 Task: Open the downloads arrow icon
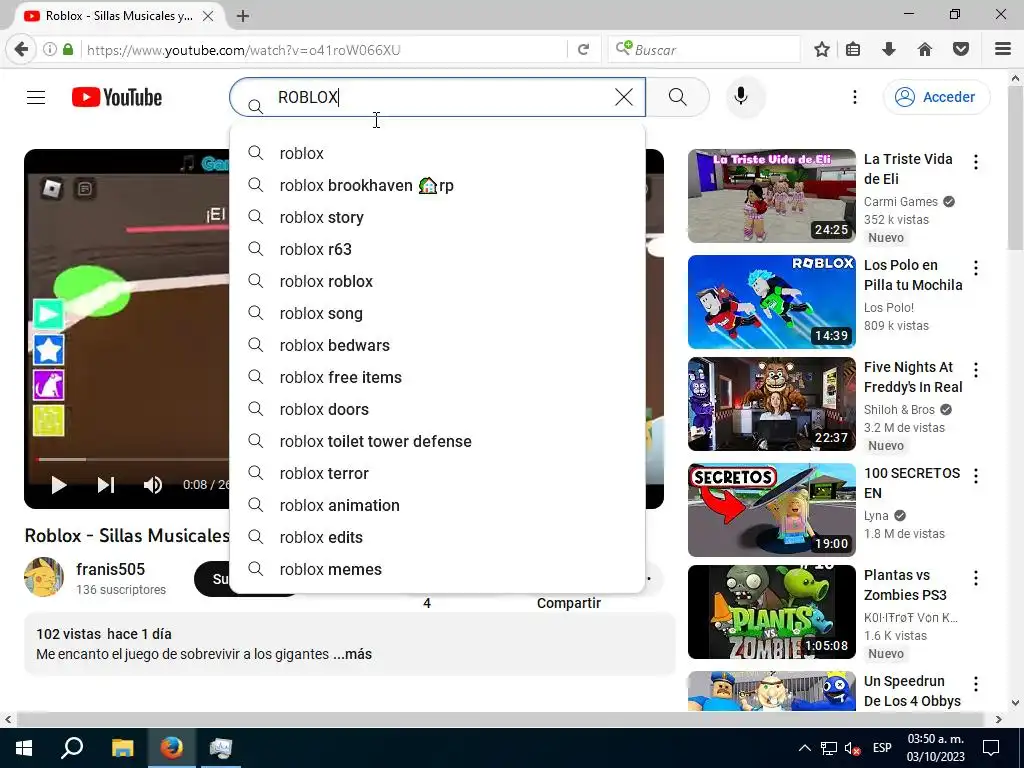pyautogui.click(x=889, y=50)
